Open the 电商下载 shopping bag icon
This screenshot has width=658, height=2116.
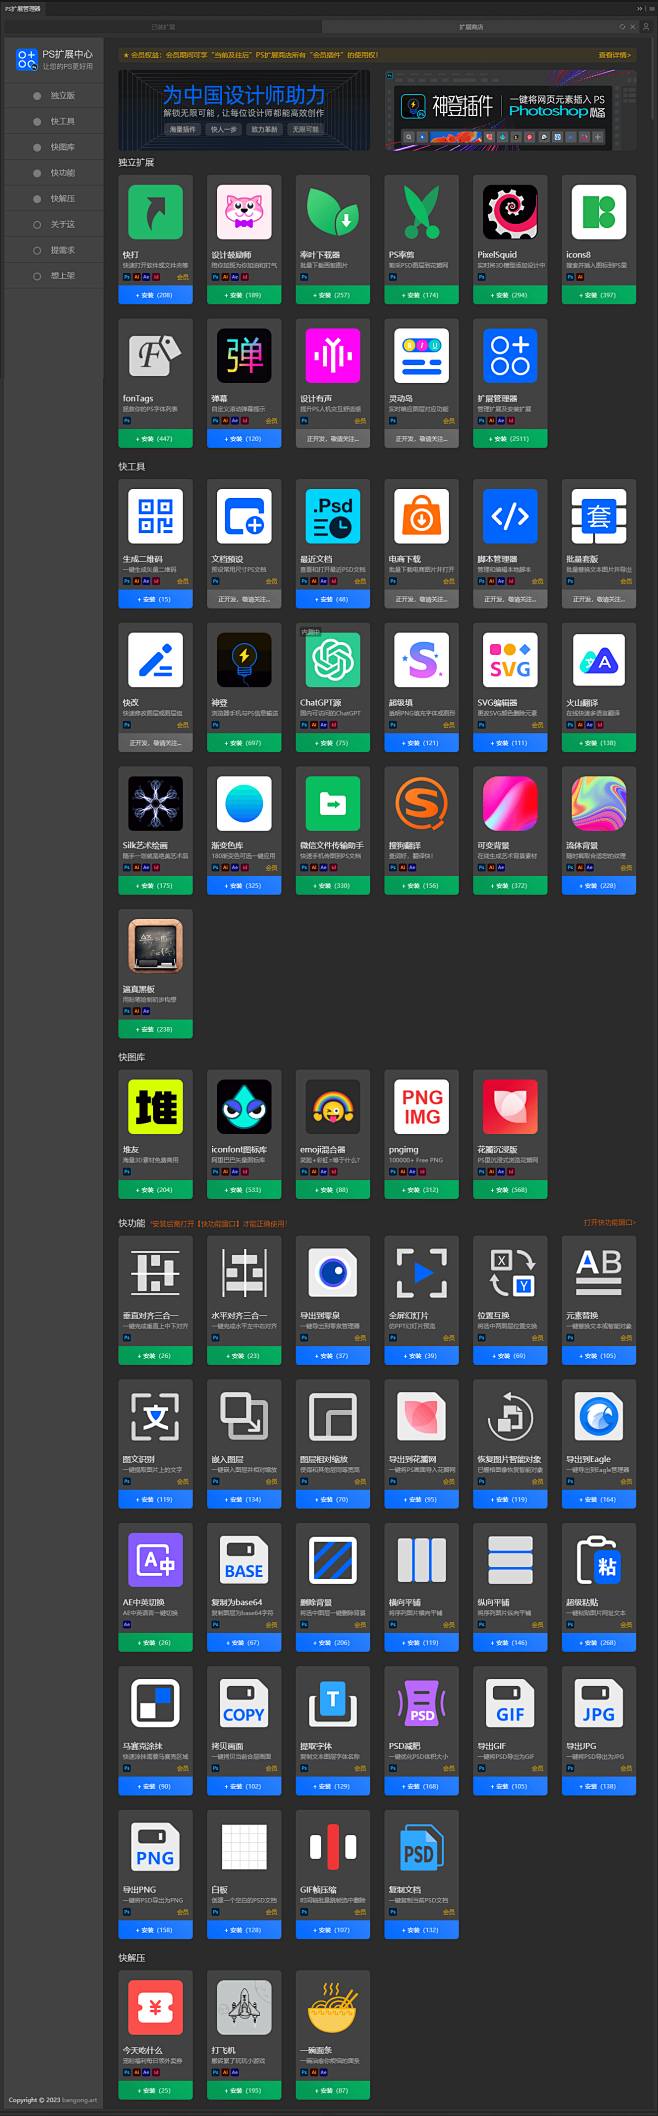point(422,516)
